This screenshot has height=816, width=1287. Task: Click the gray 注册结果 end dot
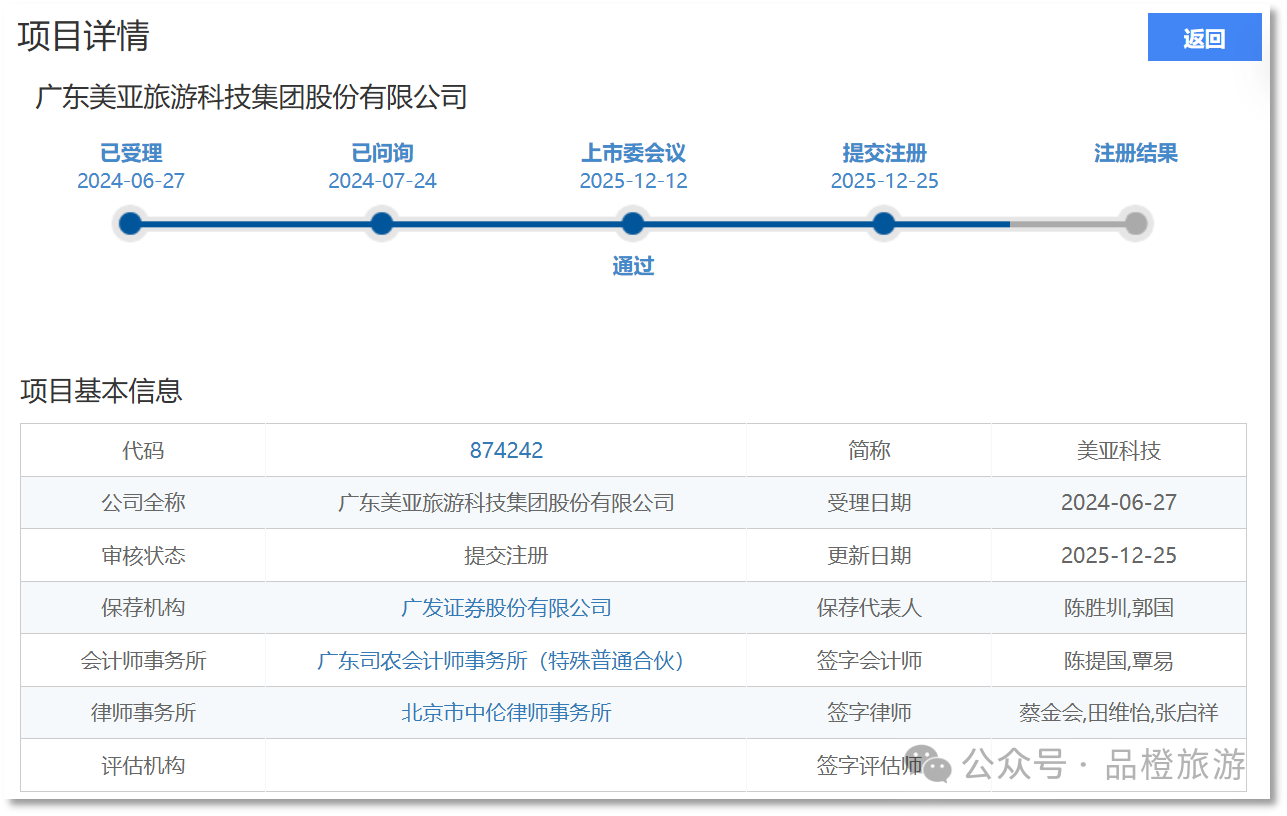click(1135, 223)
